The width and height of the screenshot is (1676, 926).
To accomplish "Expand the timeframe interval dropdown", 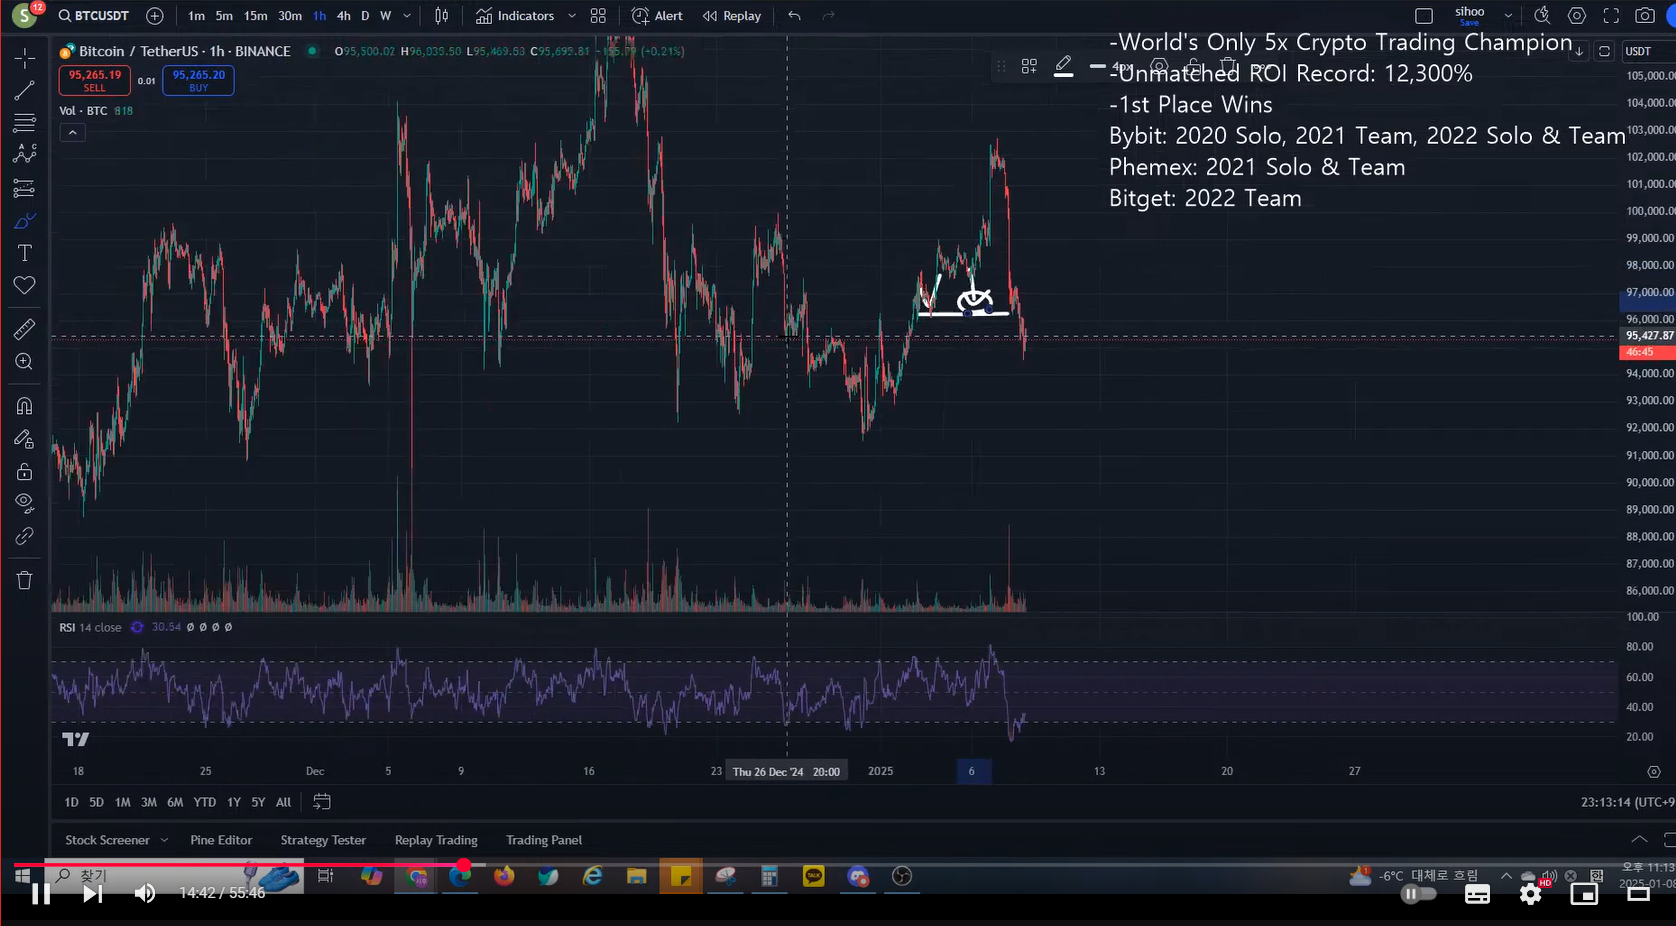I will [407, 16].
